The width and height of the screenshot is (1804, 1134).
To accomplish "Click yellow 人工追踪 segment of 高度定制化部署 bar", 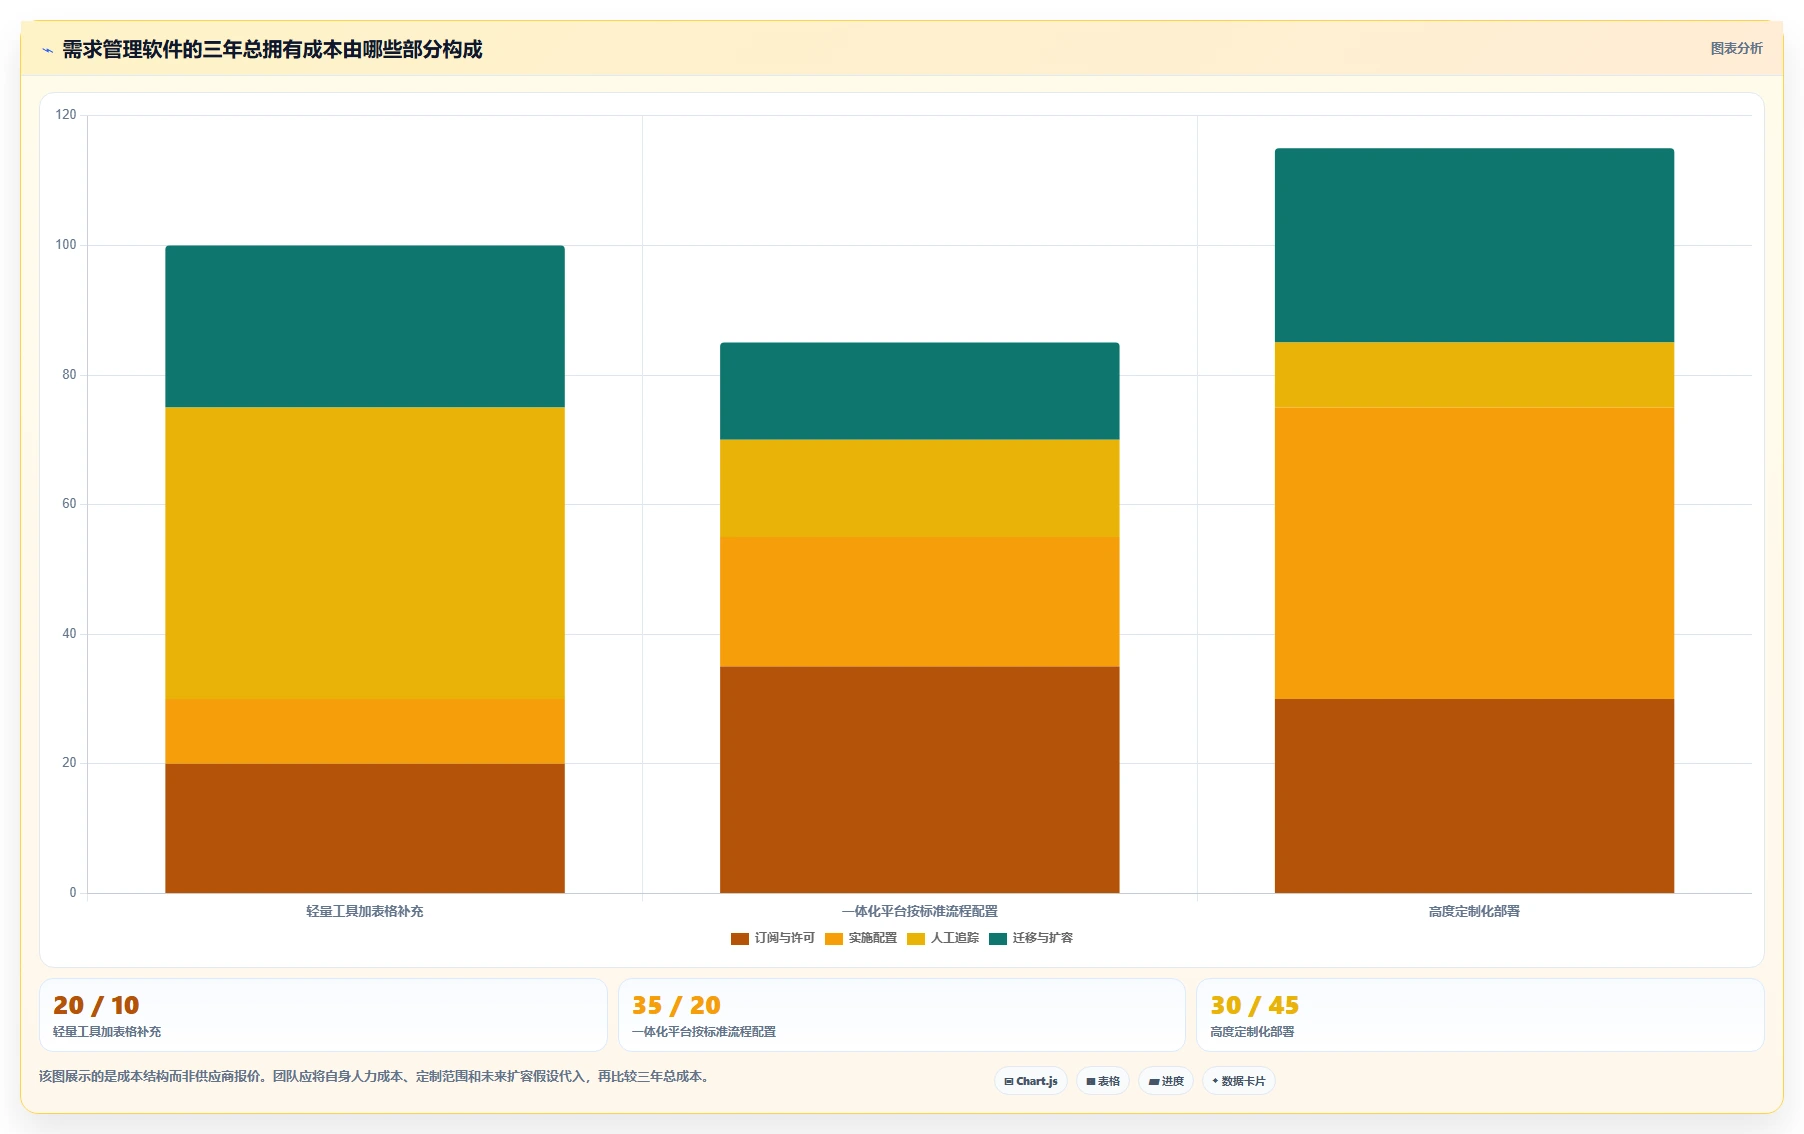I will pyautogui.click(x=1474, y=375).
